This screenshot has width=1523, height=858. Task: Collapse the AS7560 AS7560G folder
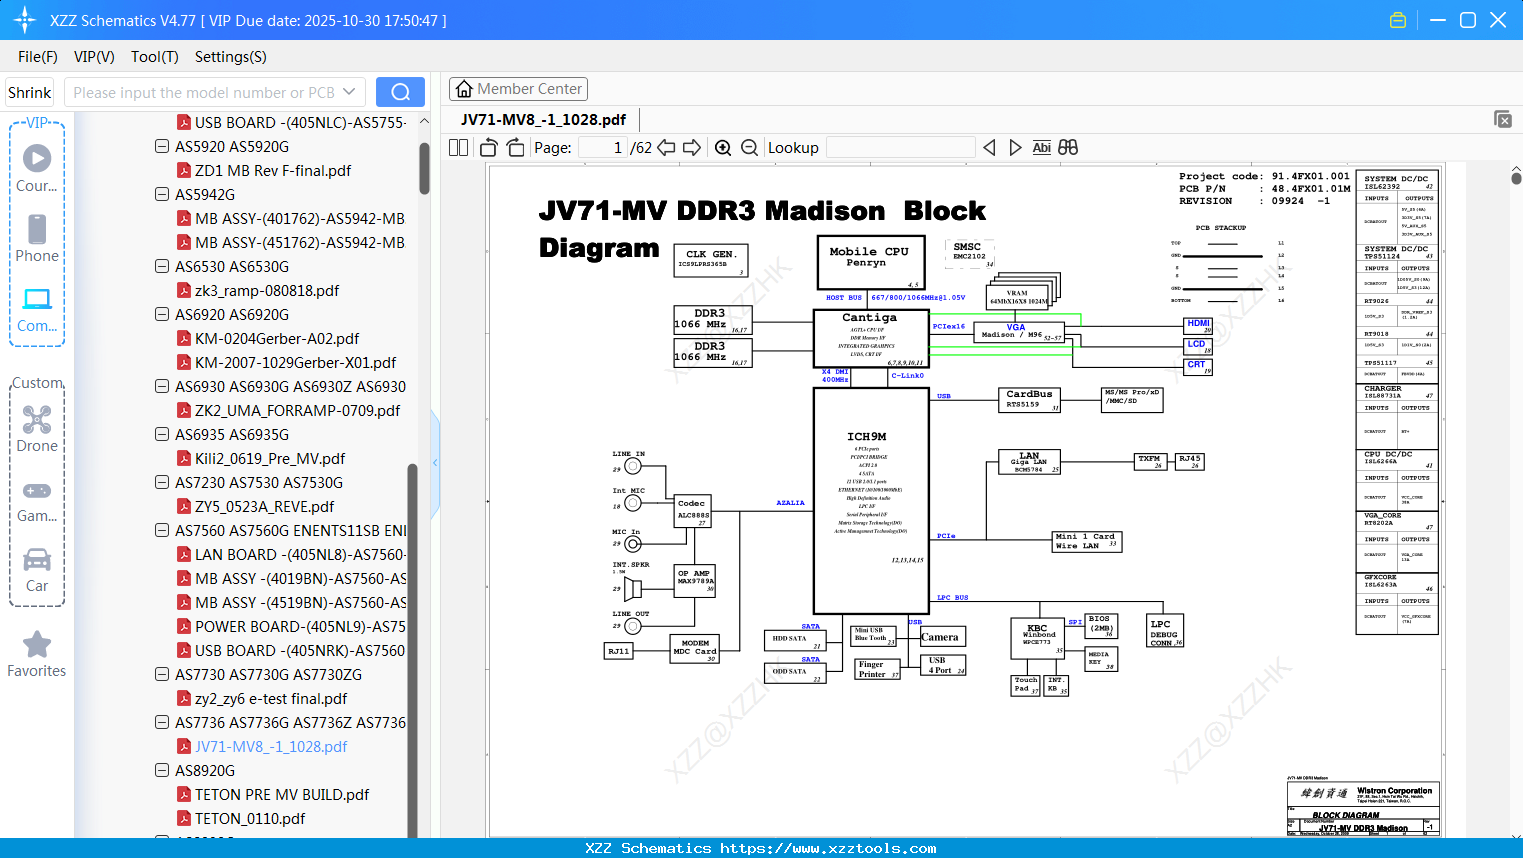pyautogui.click(x=162, y=530)
